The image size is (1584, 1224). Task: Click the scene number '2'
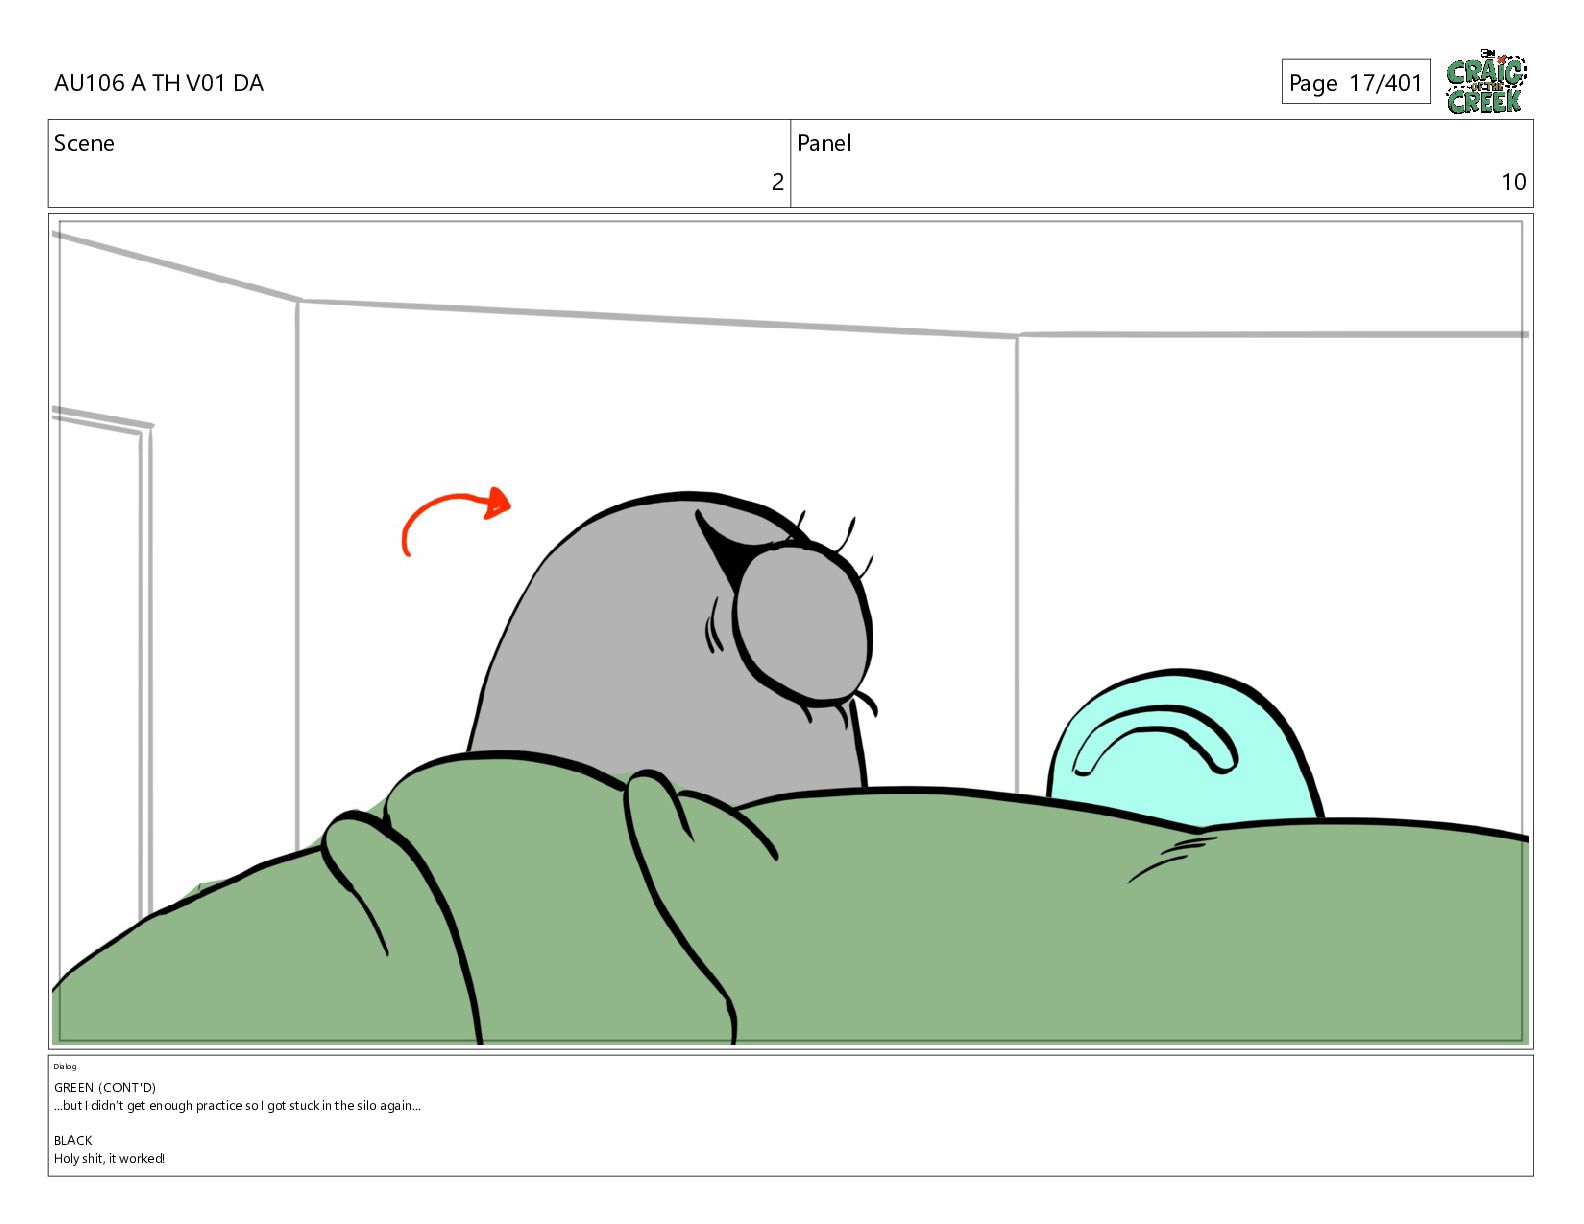tap(777, 182)
